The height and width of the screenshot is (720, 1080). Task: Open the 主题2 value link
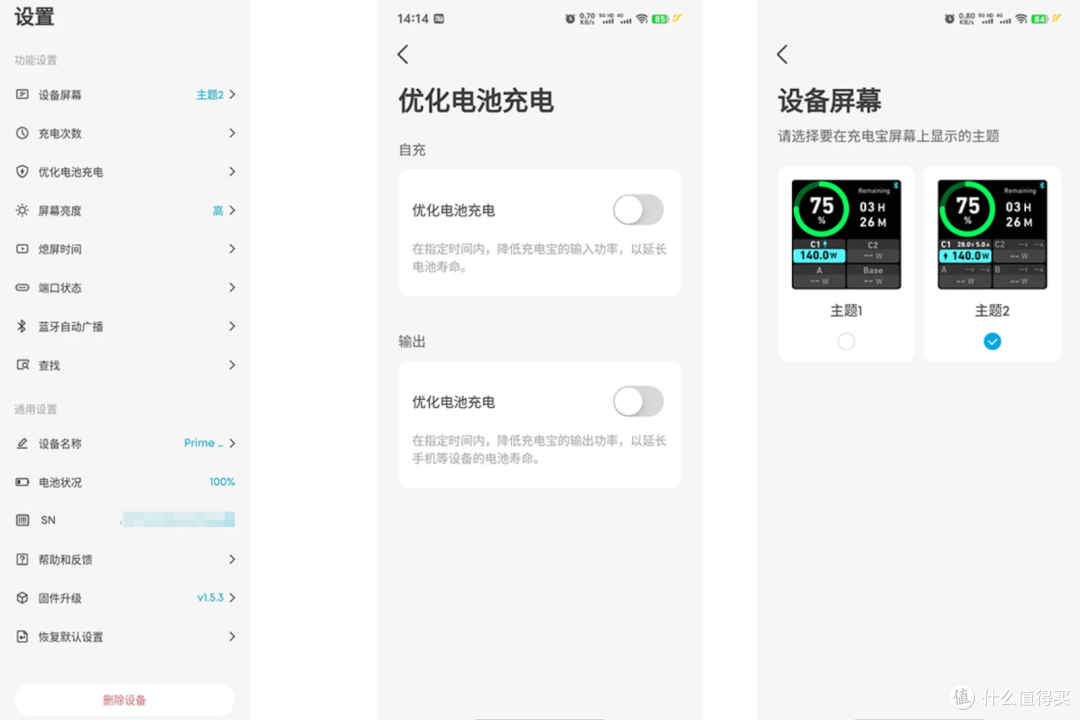click(209, 94)
